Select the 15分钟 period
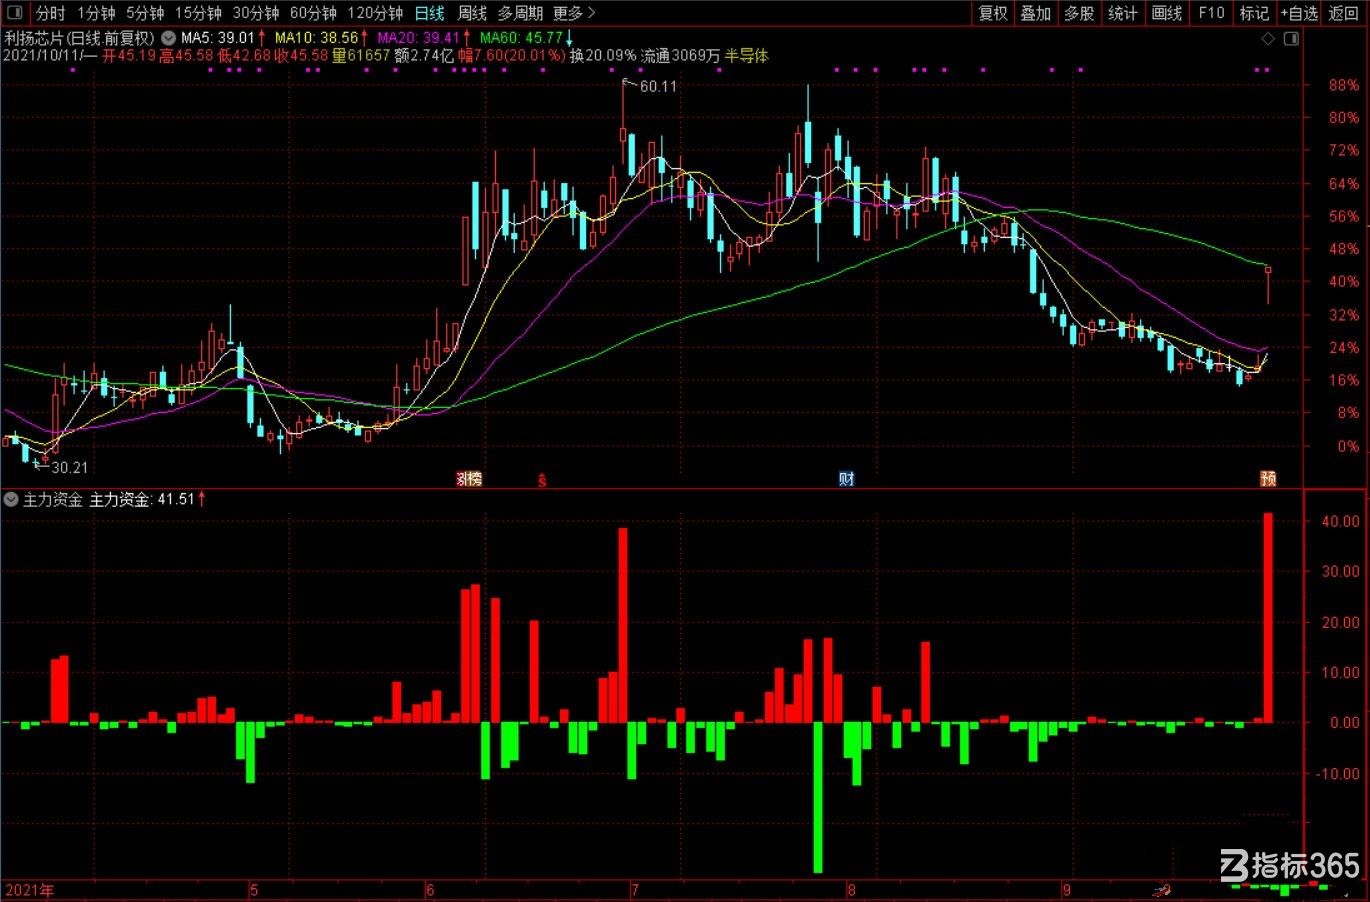Image resolution: width=1370 pixels, height=902 pixels. point(198,13)
